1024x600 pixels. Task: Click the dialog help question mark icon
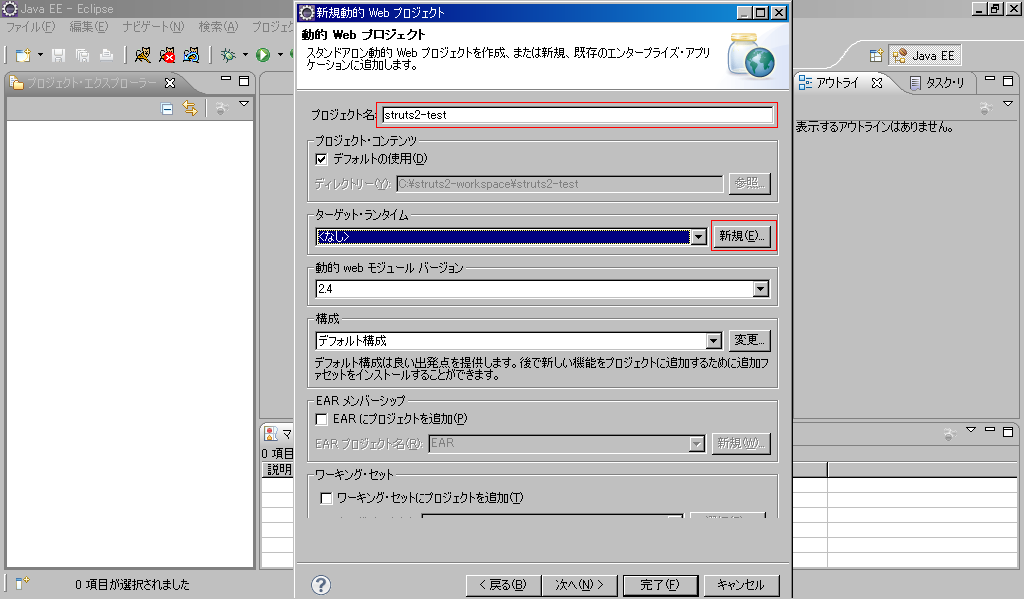[321, 585]
